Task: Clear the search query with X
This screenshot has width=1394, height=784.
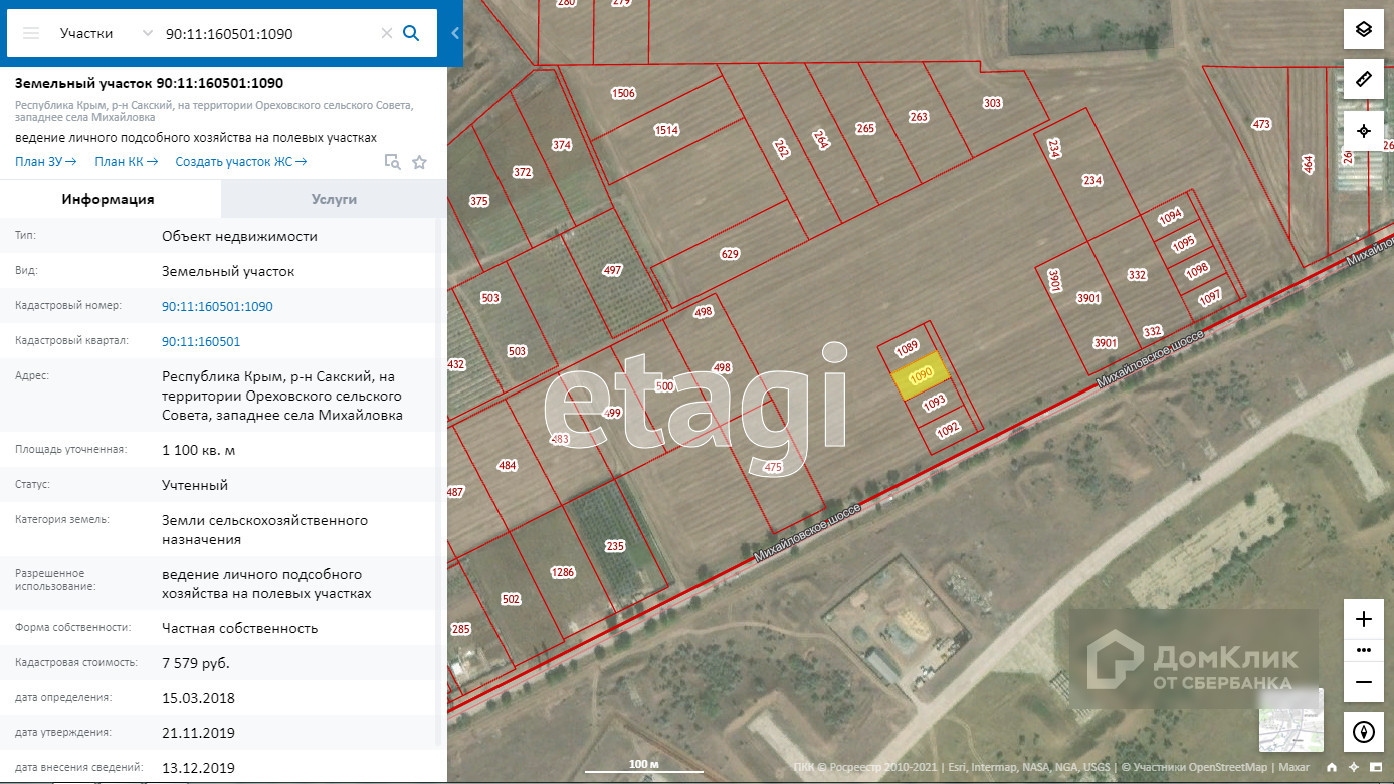Action: click(387, 33)
